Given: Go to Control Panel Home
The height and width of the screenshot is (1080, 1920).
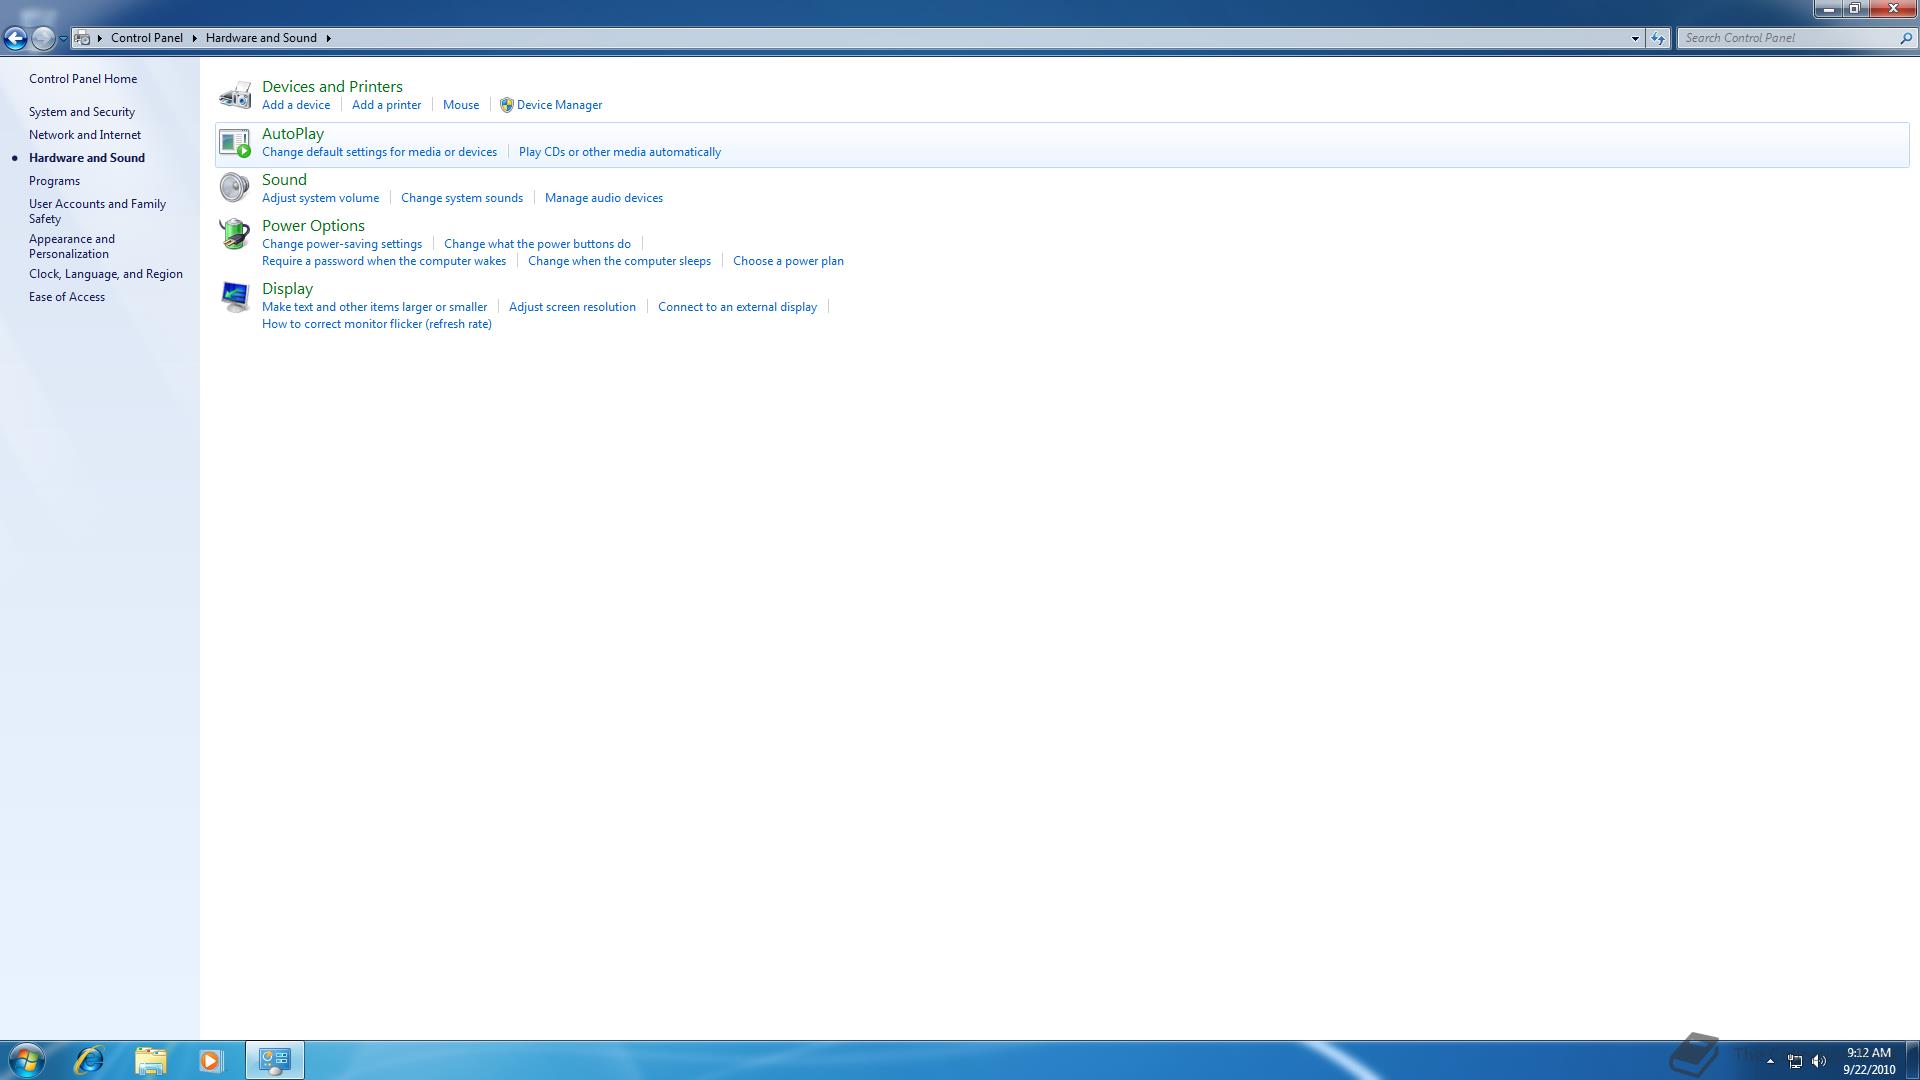Looking at the screenshot, I should point(83,79).
